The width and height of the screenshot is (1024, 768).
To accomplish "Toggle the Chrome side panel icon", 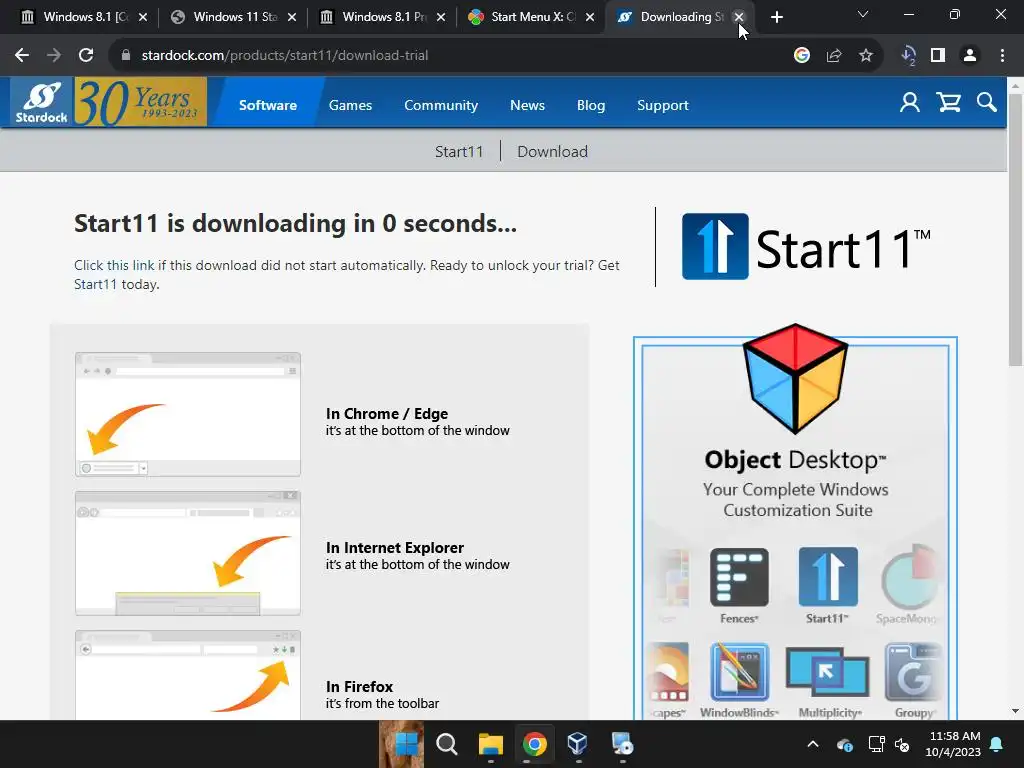I will pos(938,56).
